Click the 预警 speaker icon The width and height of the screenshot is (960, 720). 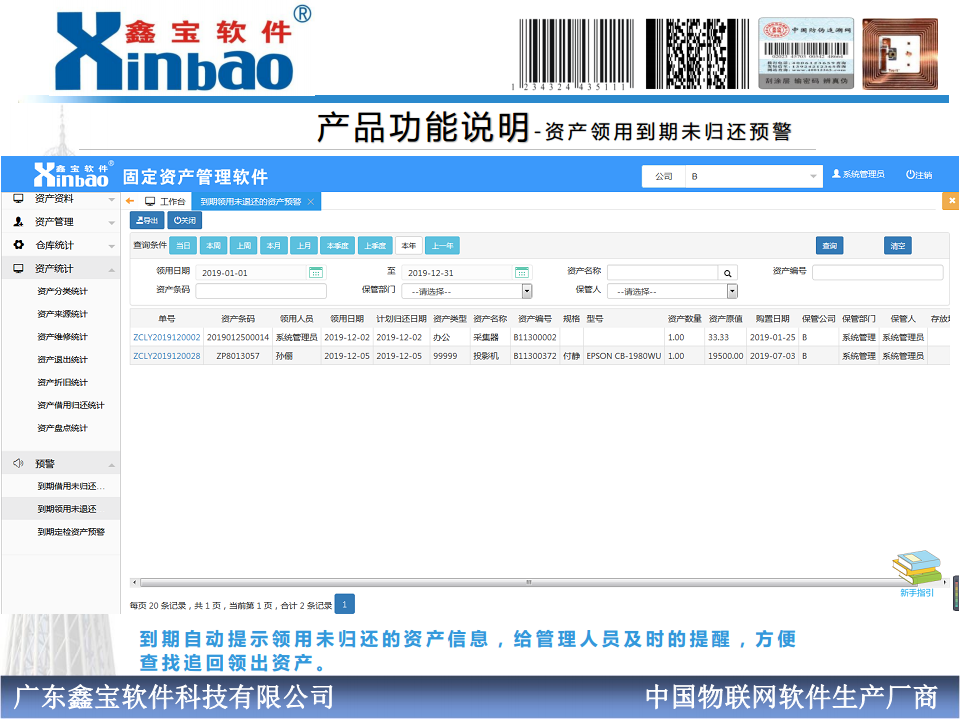18,463
